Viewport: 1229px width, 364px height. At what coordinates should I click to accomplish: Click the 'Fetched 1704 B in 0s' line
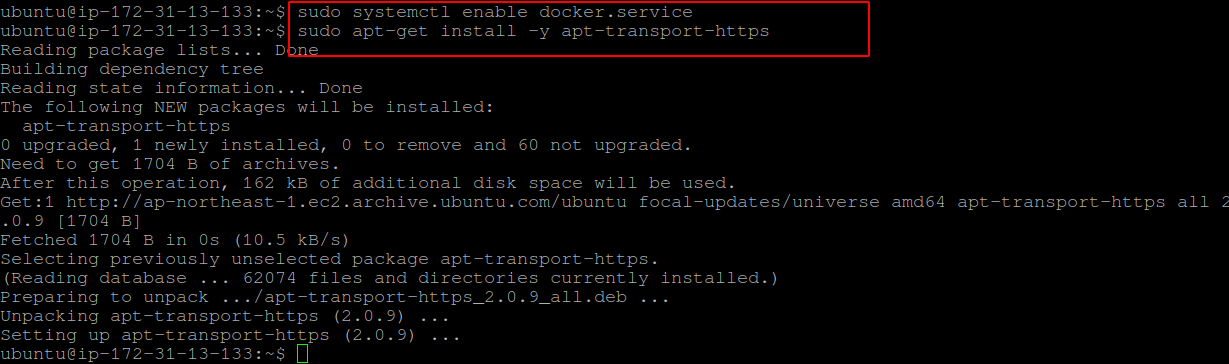174,240
